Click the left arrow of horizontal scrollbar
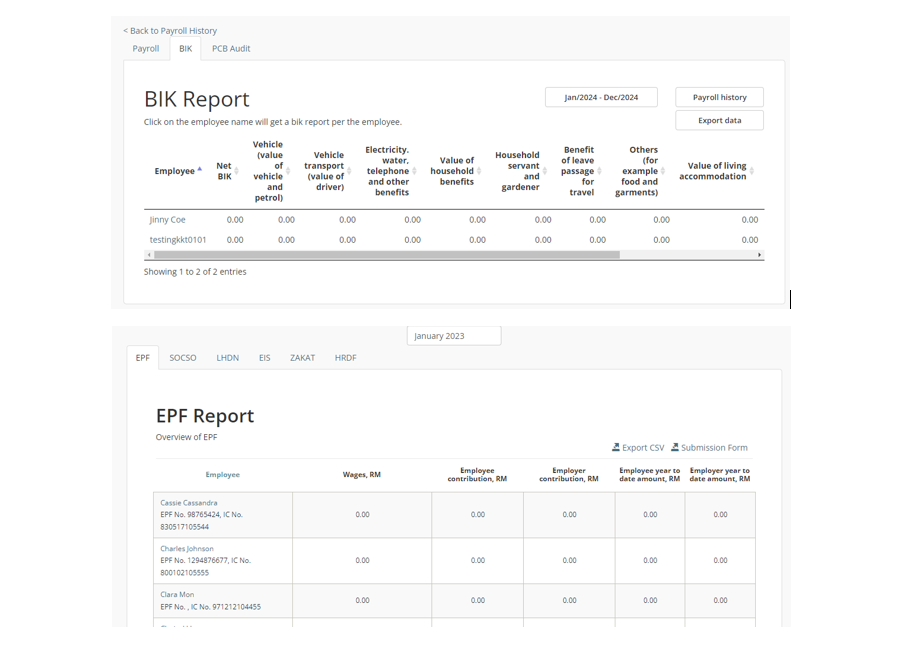 [x=149, y=255]
